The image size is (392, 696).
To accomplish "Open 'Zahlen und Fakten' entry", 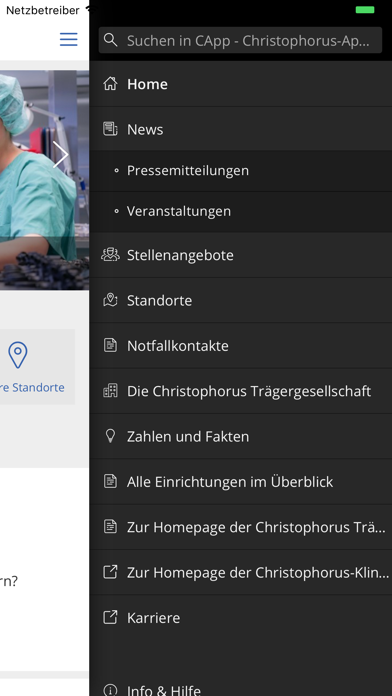I will coord(241,436).
